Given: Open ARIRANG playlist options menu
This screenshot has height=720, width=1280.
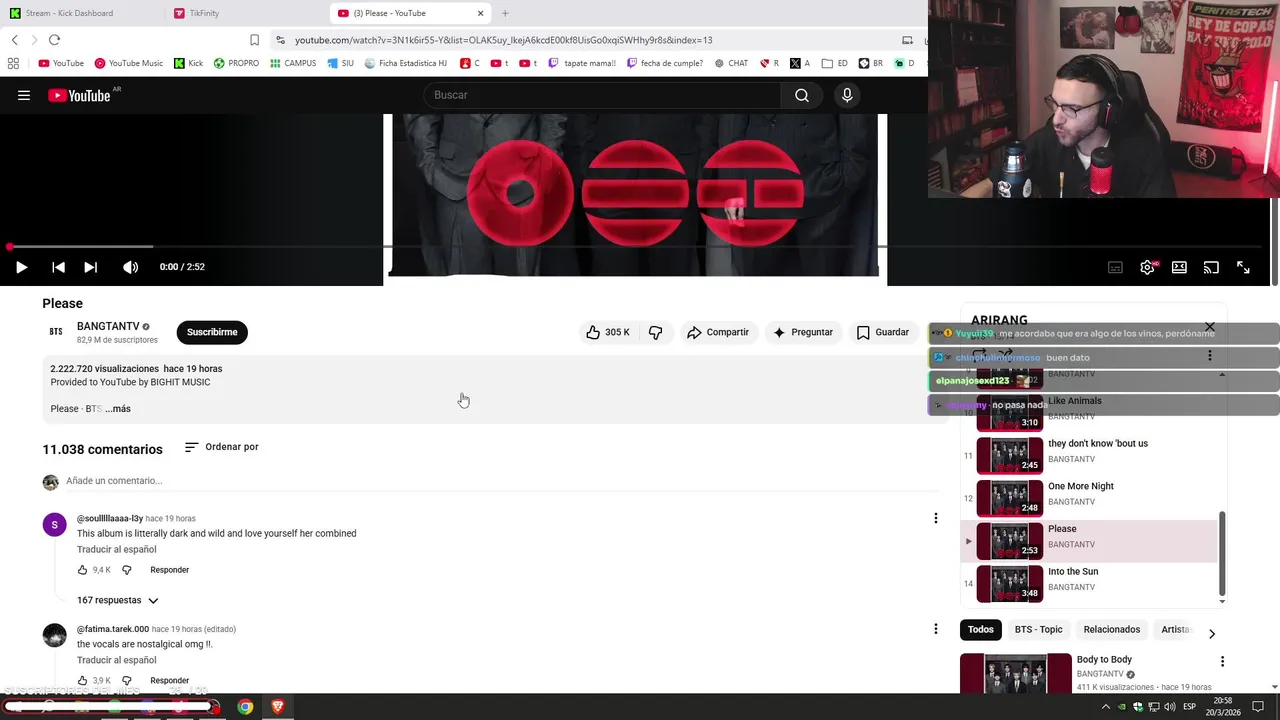Looking at the screenshot, I should 1209,356.
